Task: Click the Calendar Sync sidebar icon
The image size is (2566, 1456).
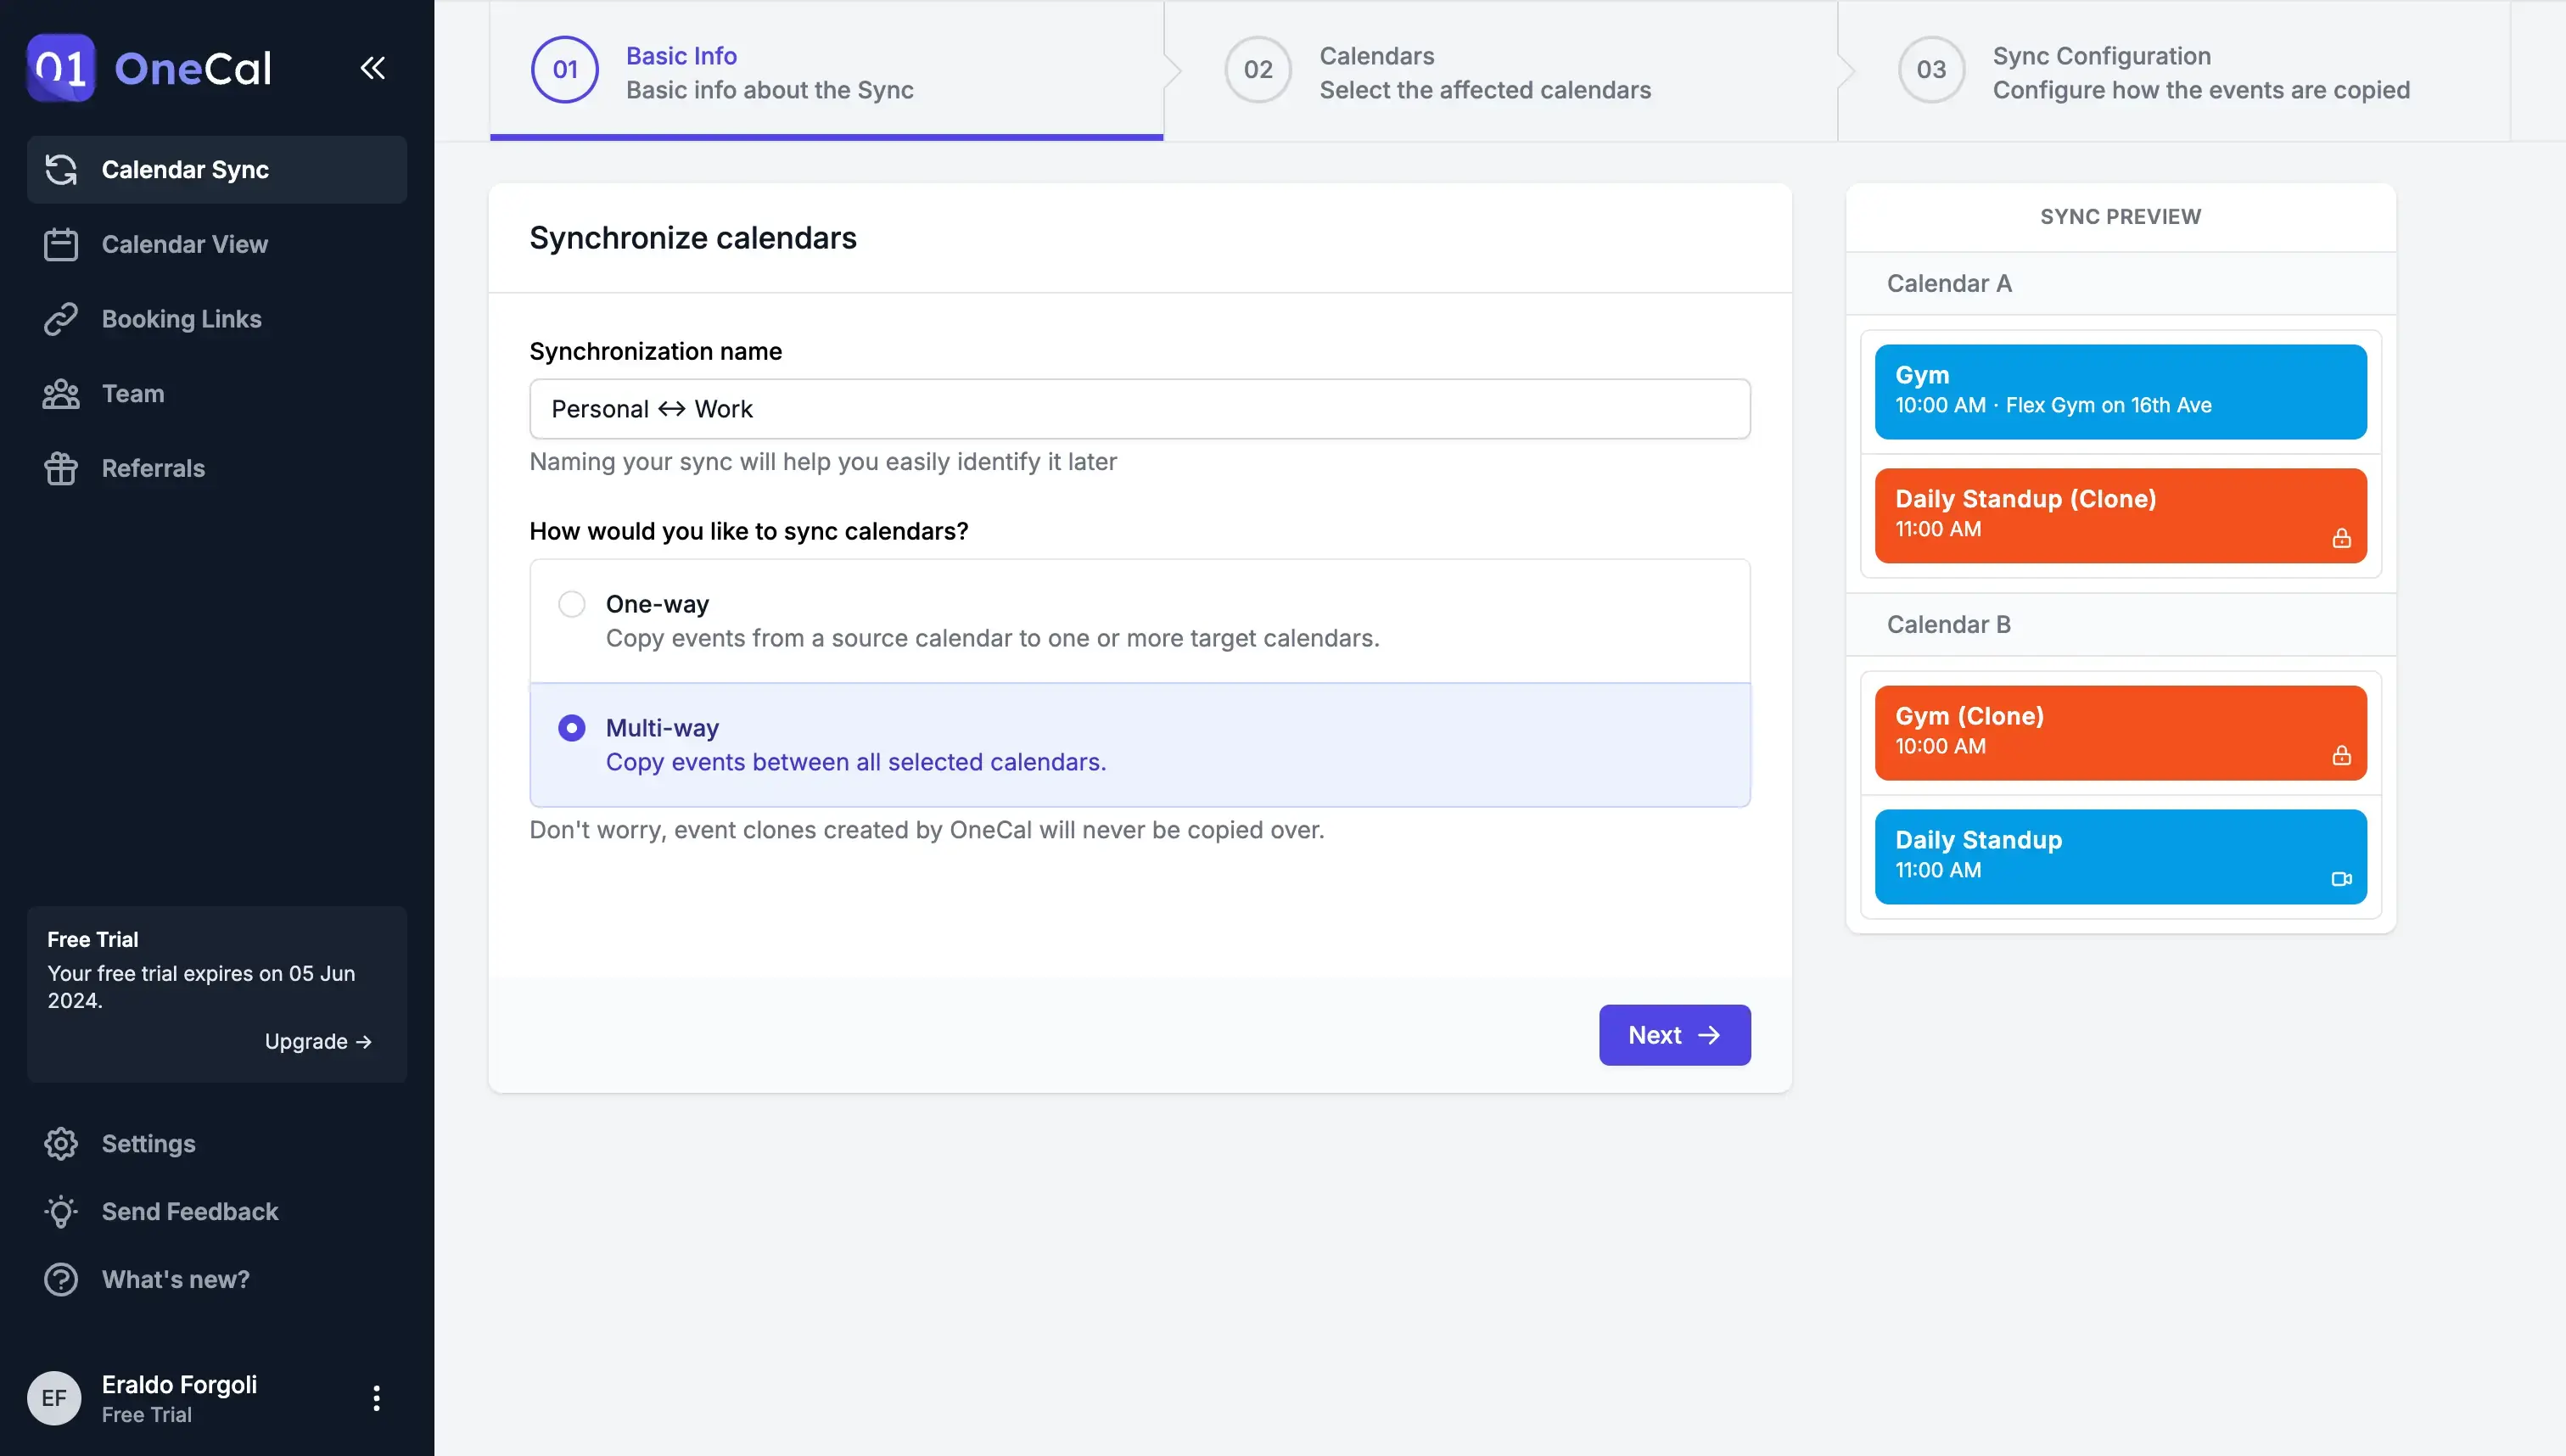Action: point(60,167)
